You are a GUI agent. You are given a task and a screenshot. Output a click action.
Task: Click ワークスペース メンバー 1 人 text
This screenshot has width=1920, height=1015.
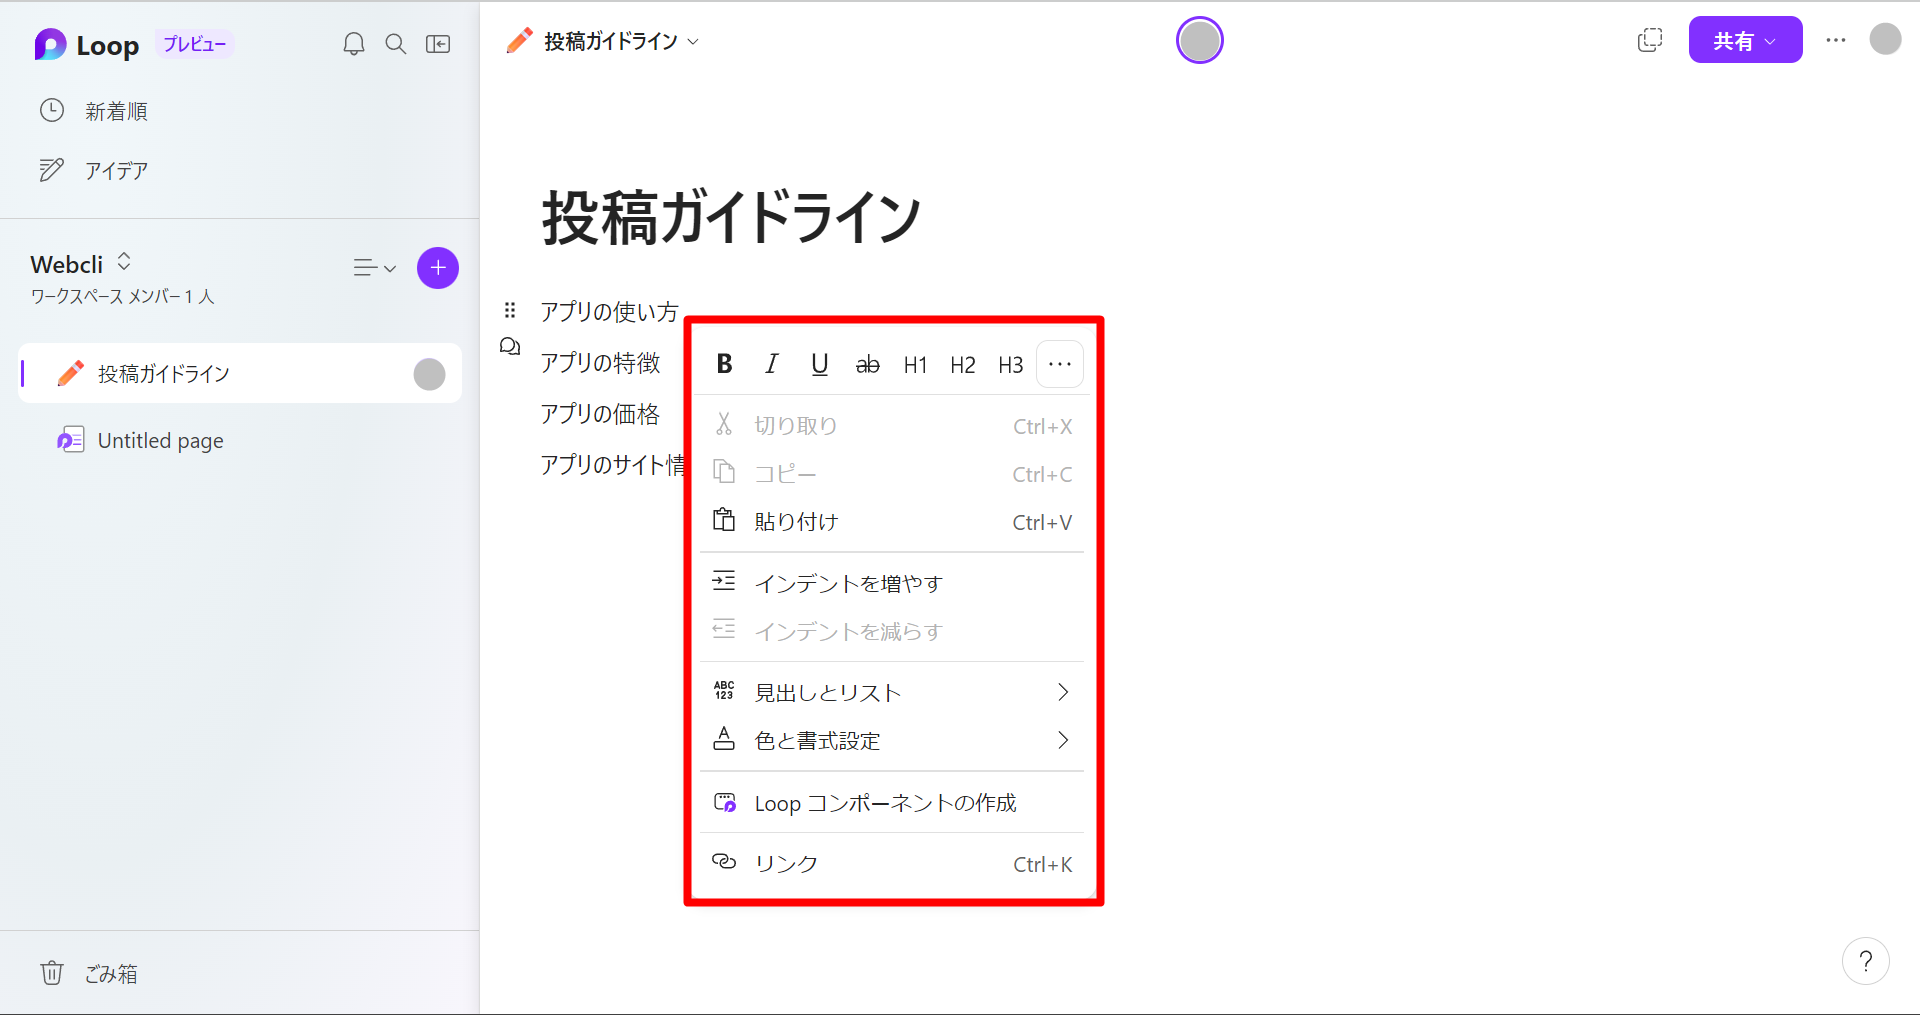pyautogui.click(x=123, y=296)
